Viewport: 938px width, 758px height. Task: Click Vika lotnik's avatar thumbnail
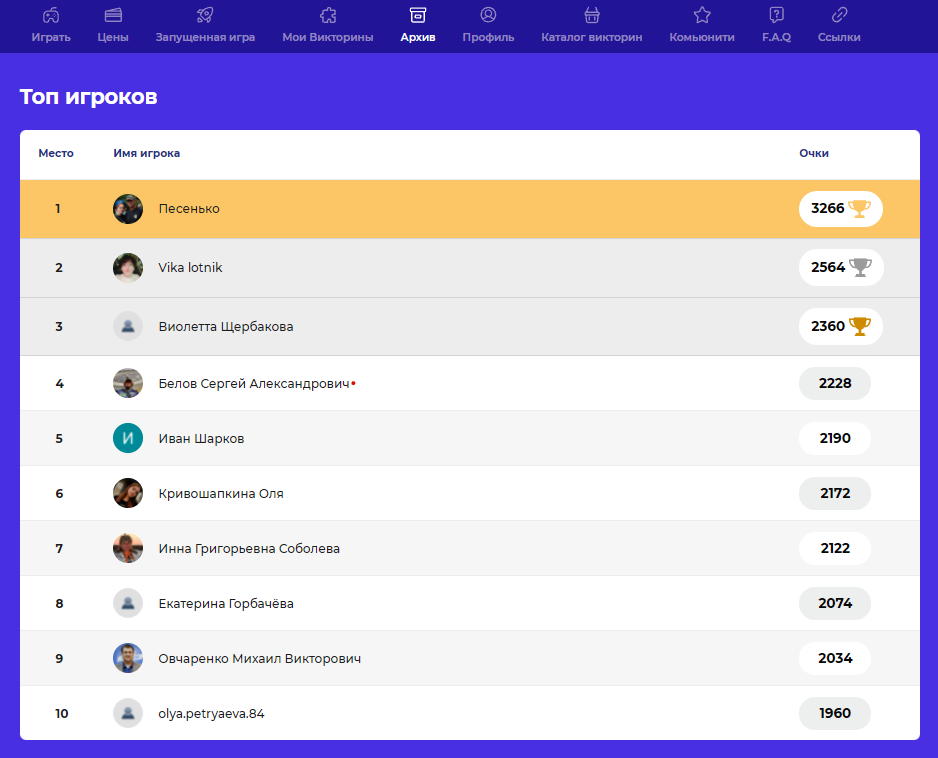click(x=128, y=267)
